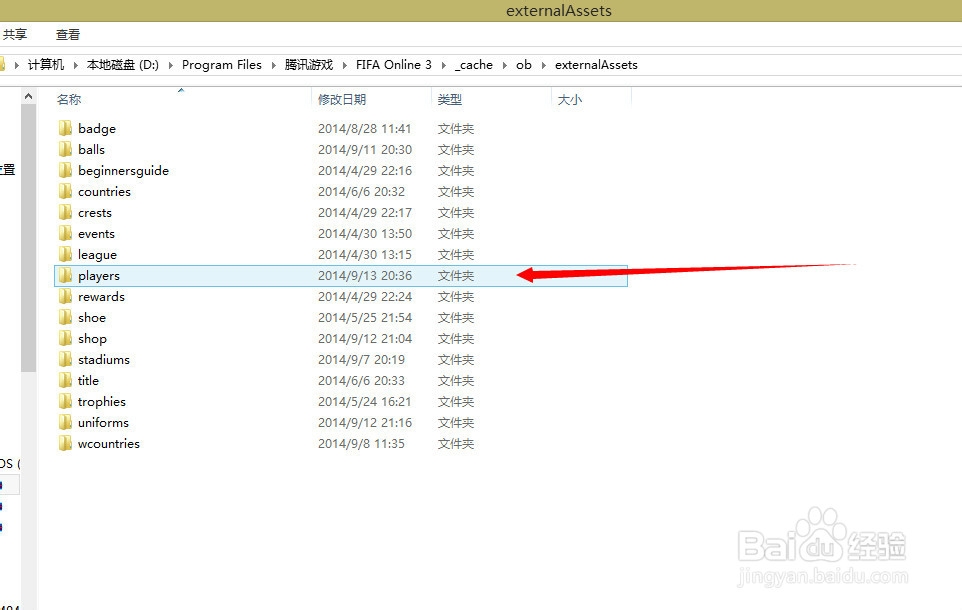Viewport: 962px width, 610px height.
Task: Select the beginnersguide folder name
Action: [123, 171]
